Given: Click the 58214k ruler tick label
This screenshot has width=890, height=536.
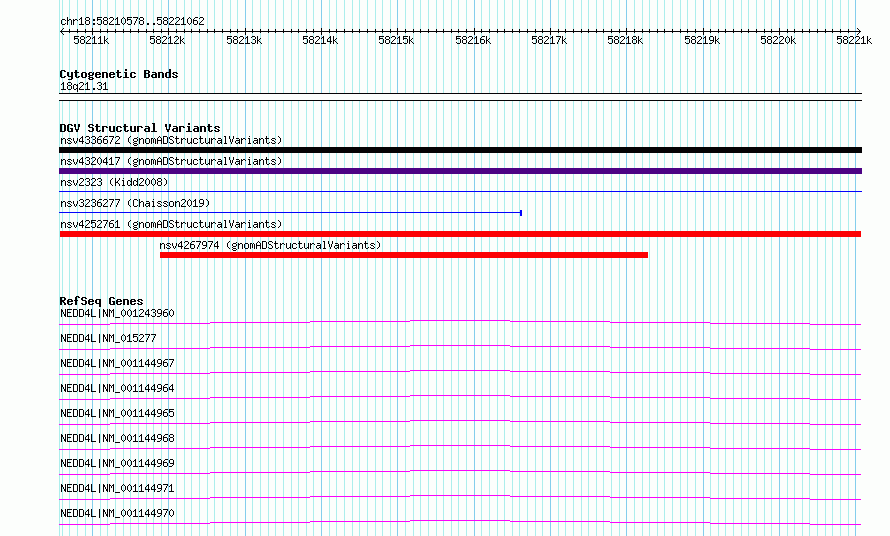Looking at the screenshot, I should point(320,40).
